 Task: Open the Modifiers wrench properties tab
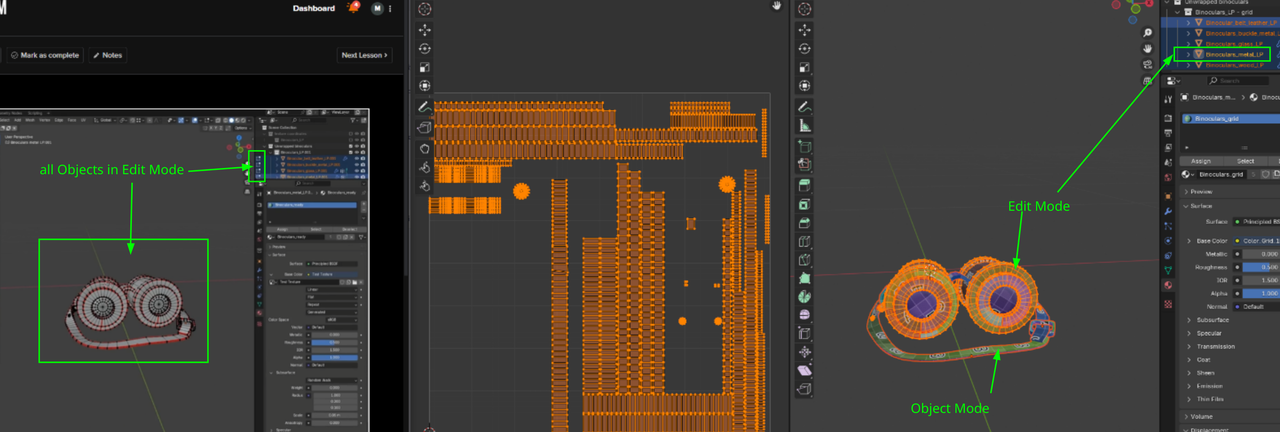coord(1168,212)
